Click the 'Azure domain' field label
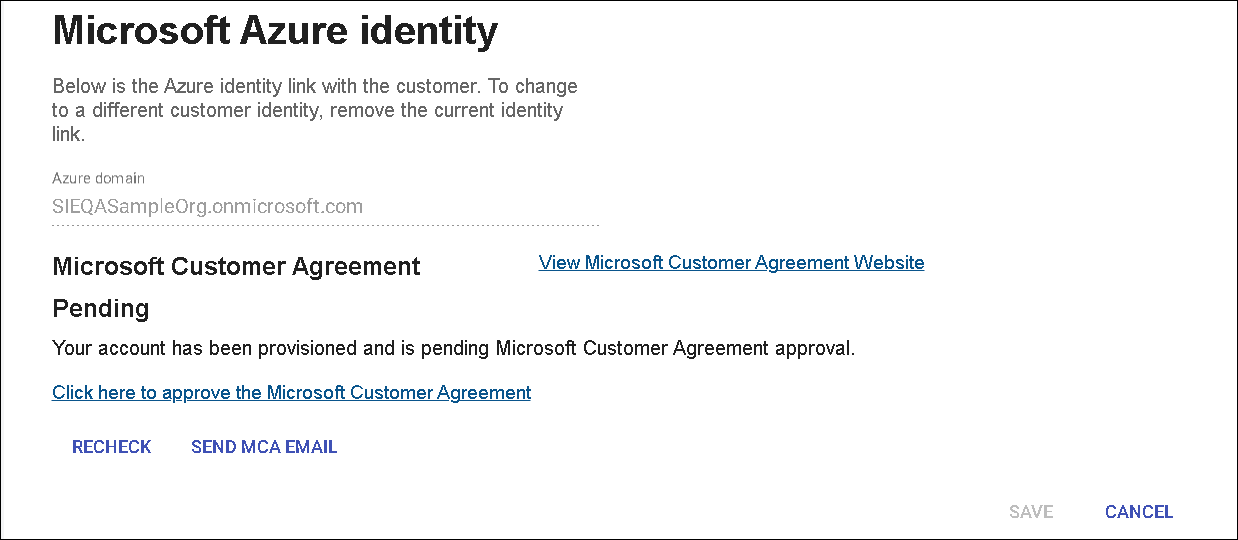The width and height of the screenshot is (1238, 540). [x=98, y=179]
